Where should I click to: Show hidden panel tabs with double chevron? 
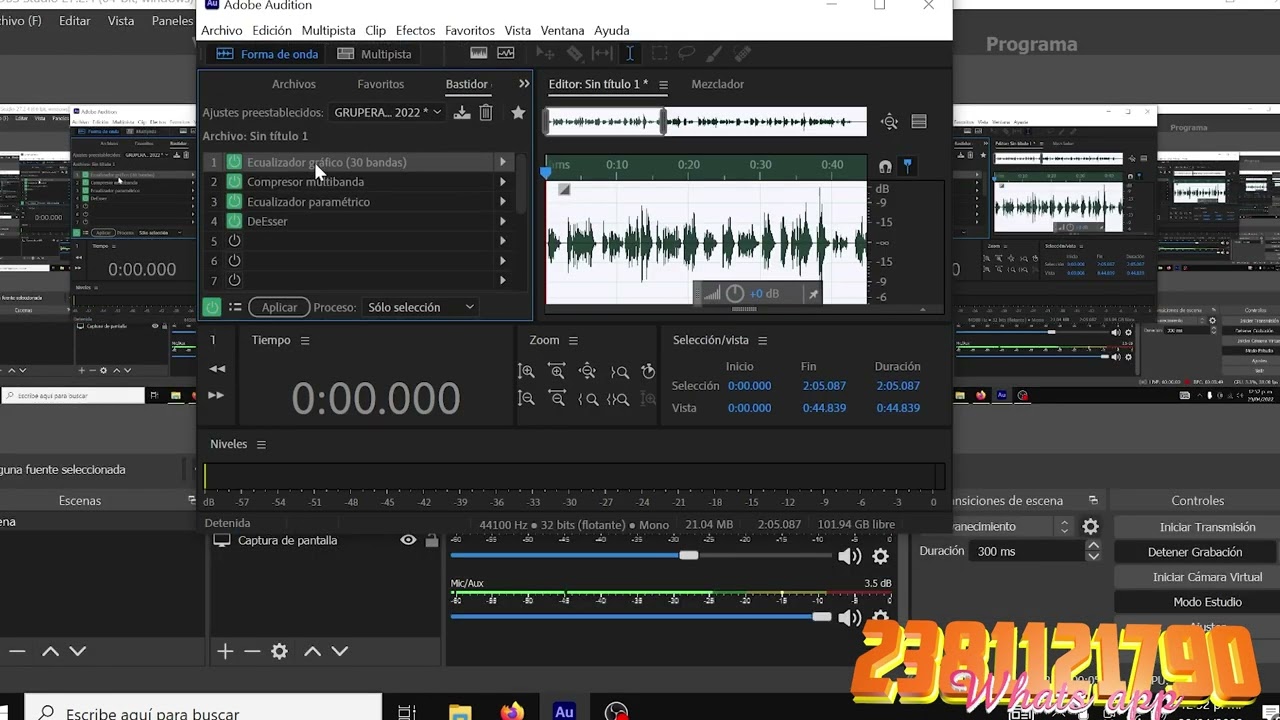click(523, 84)
